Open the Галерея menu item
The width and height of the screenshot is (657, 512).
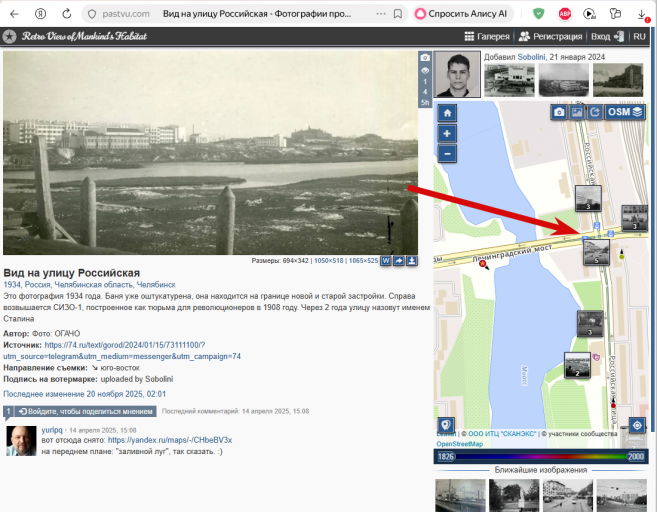tap(487, 36)
